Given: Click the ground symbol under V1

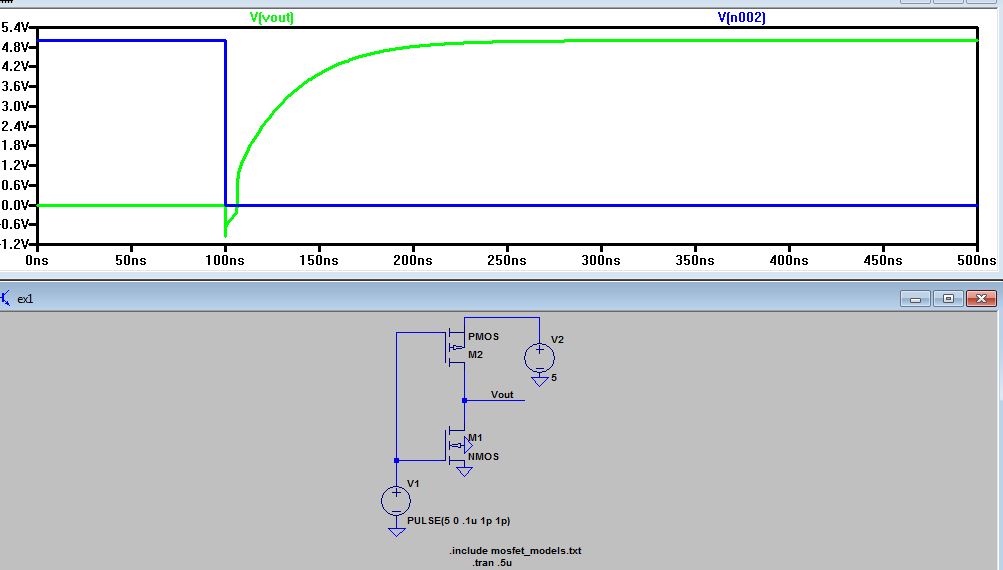Looking at the screenshot, I should (x=396, y=532).
